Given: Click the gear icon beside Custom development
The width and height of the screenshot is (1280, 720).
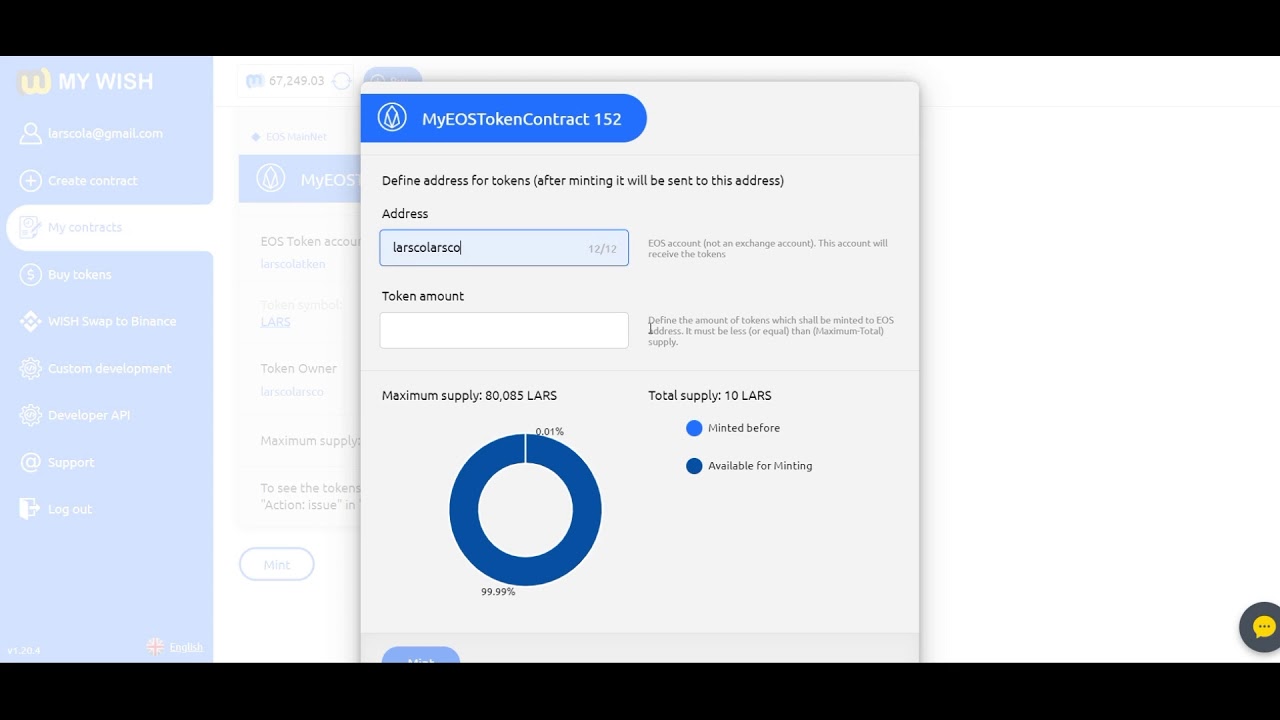Looking at the screenshot, I should 31,369.
